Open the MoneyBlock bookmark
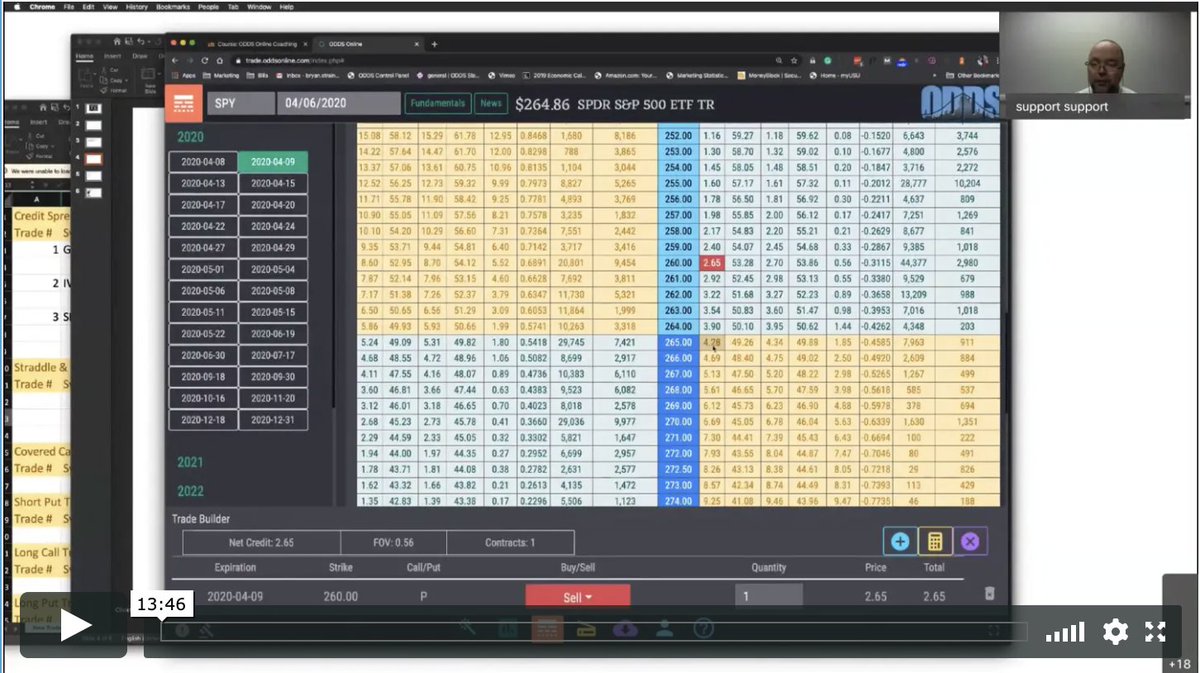 click(x=769, y=75)
